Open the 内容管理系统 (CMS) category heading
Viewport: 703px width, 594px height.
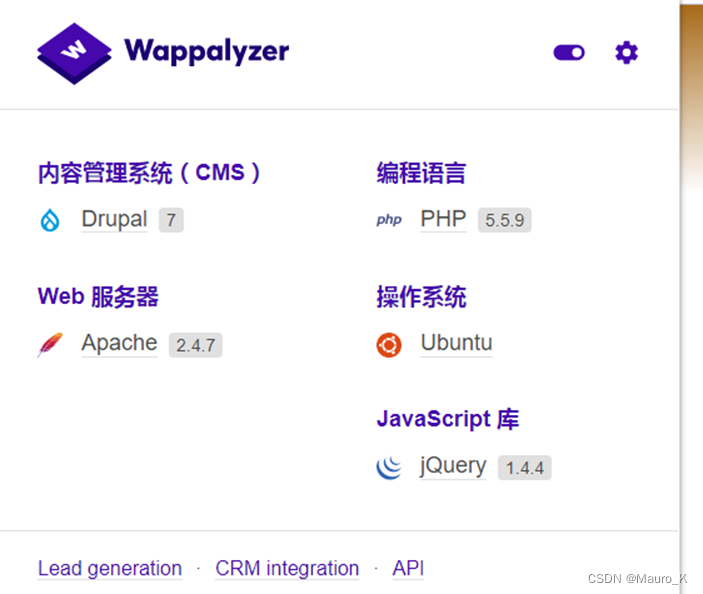coord(149,173)
